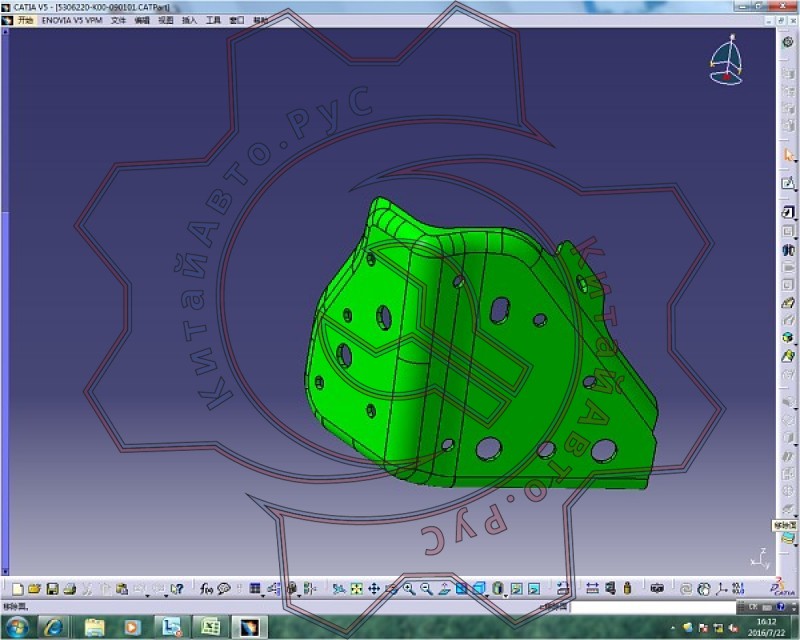Open the Design Table tool
This screenshot has height=640, width=800.
[255, 589]
